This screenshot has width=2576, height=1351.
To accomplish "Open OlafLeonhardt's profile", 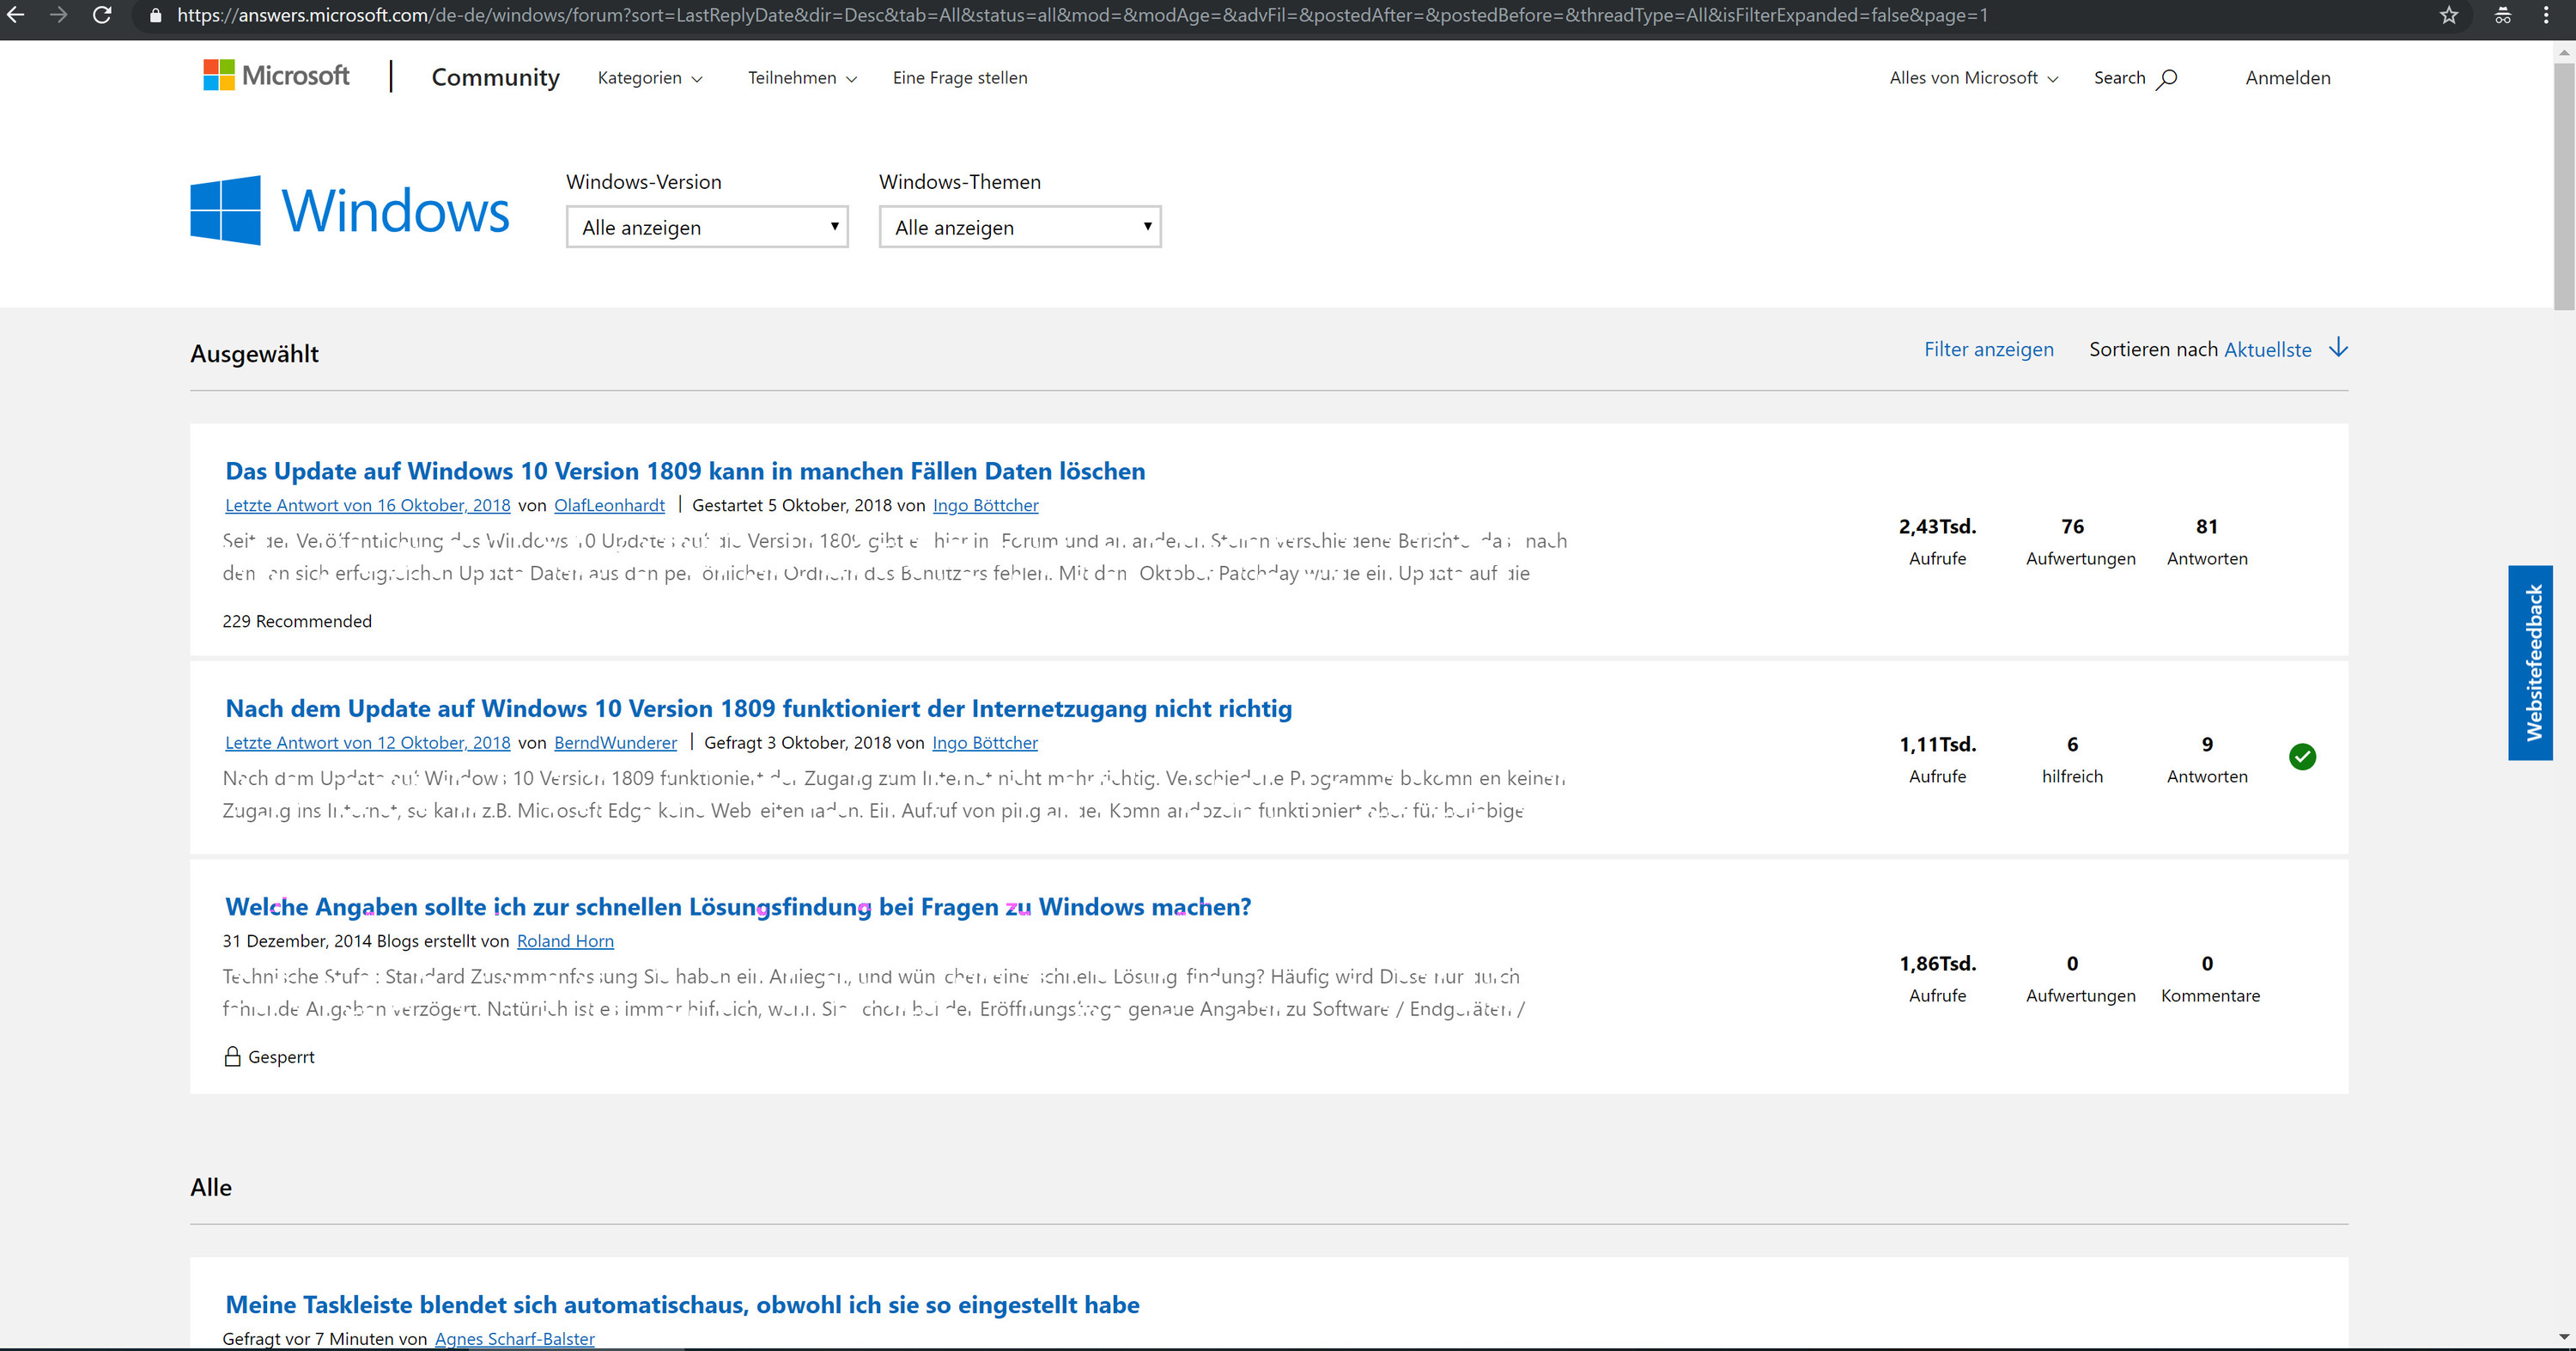I will coord(609,506).
